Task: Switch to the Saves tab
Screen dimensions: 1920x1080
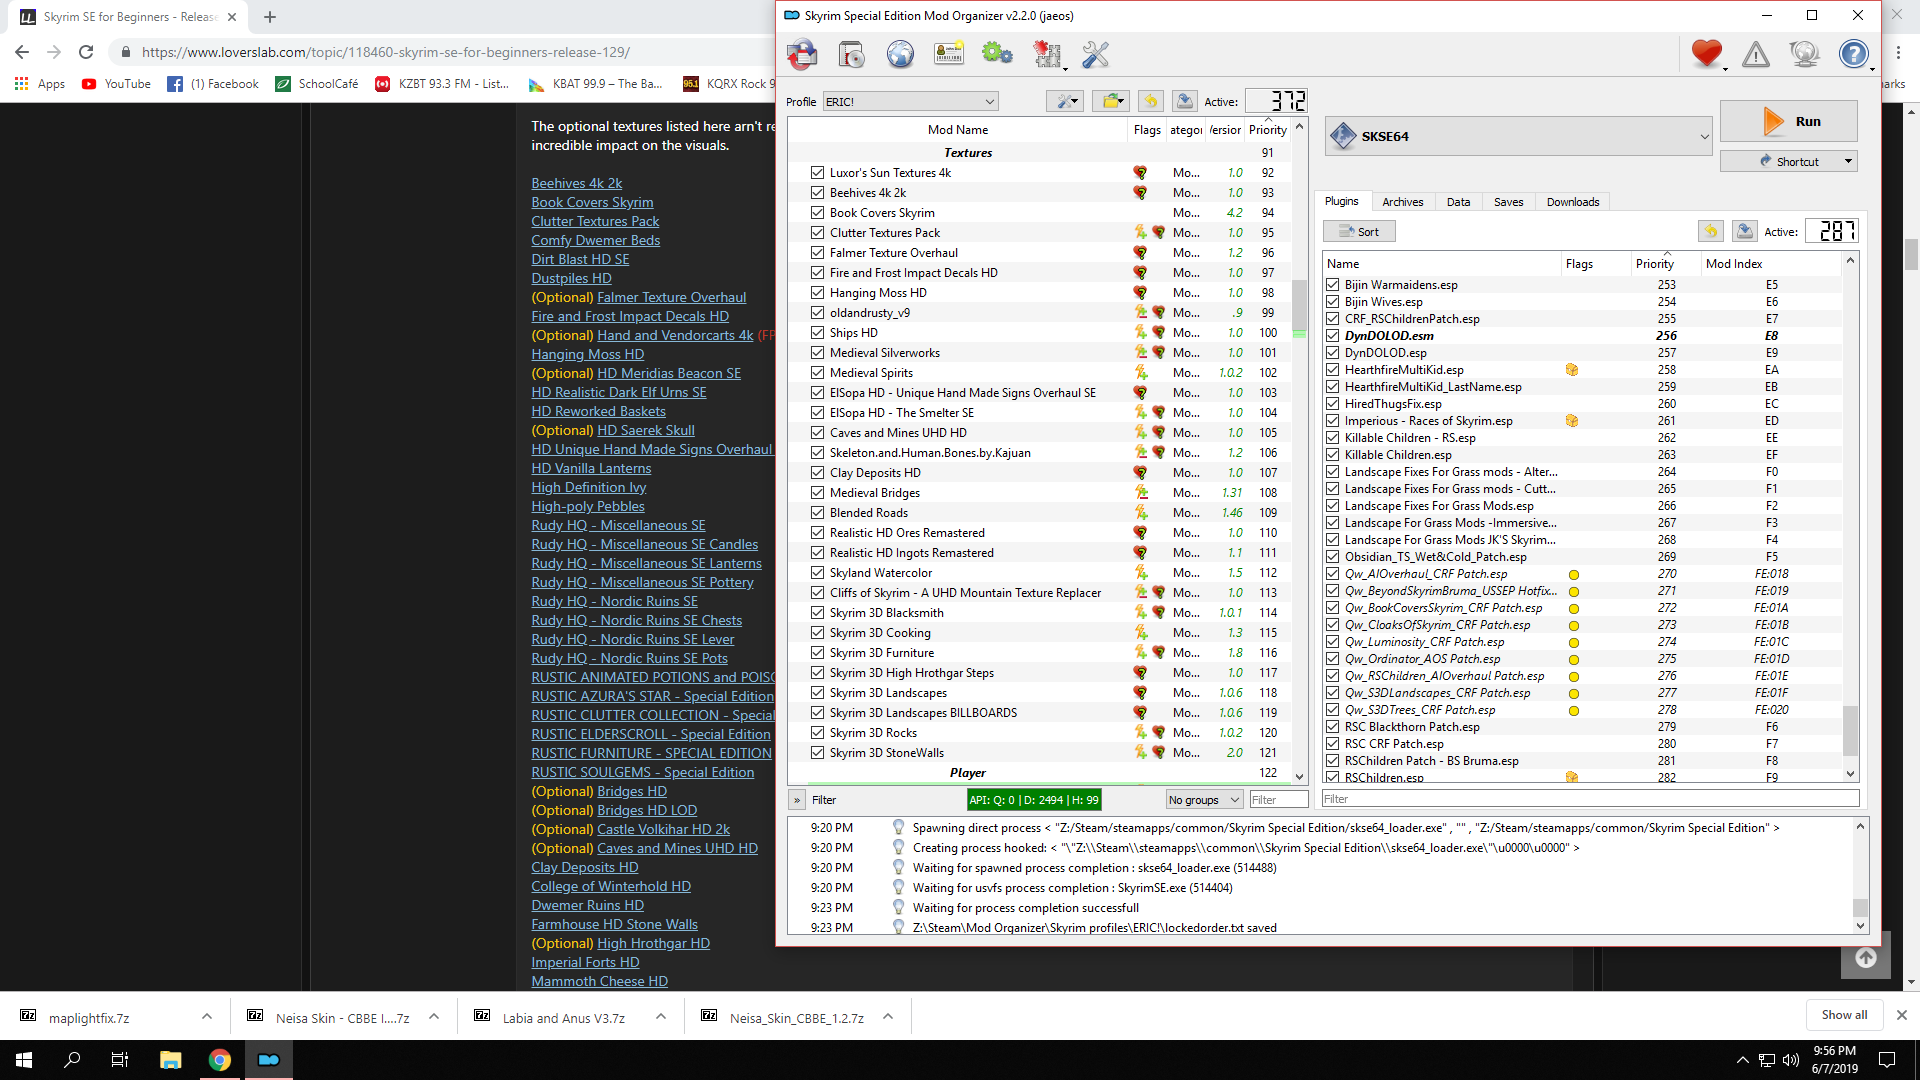Action: (x=1508, y=202)
